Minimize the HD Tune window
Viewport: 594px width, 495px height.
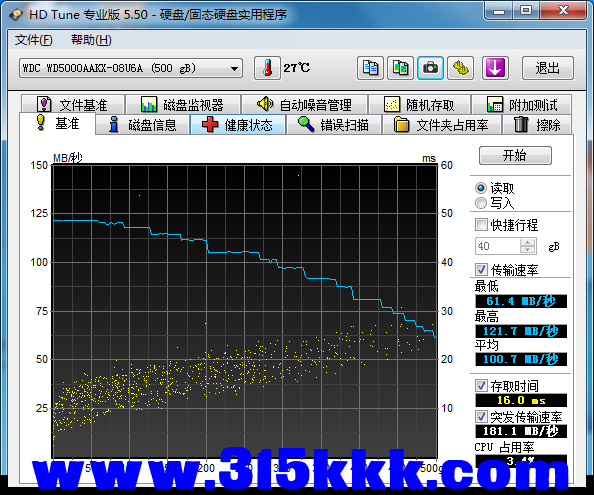coord(499,11)
